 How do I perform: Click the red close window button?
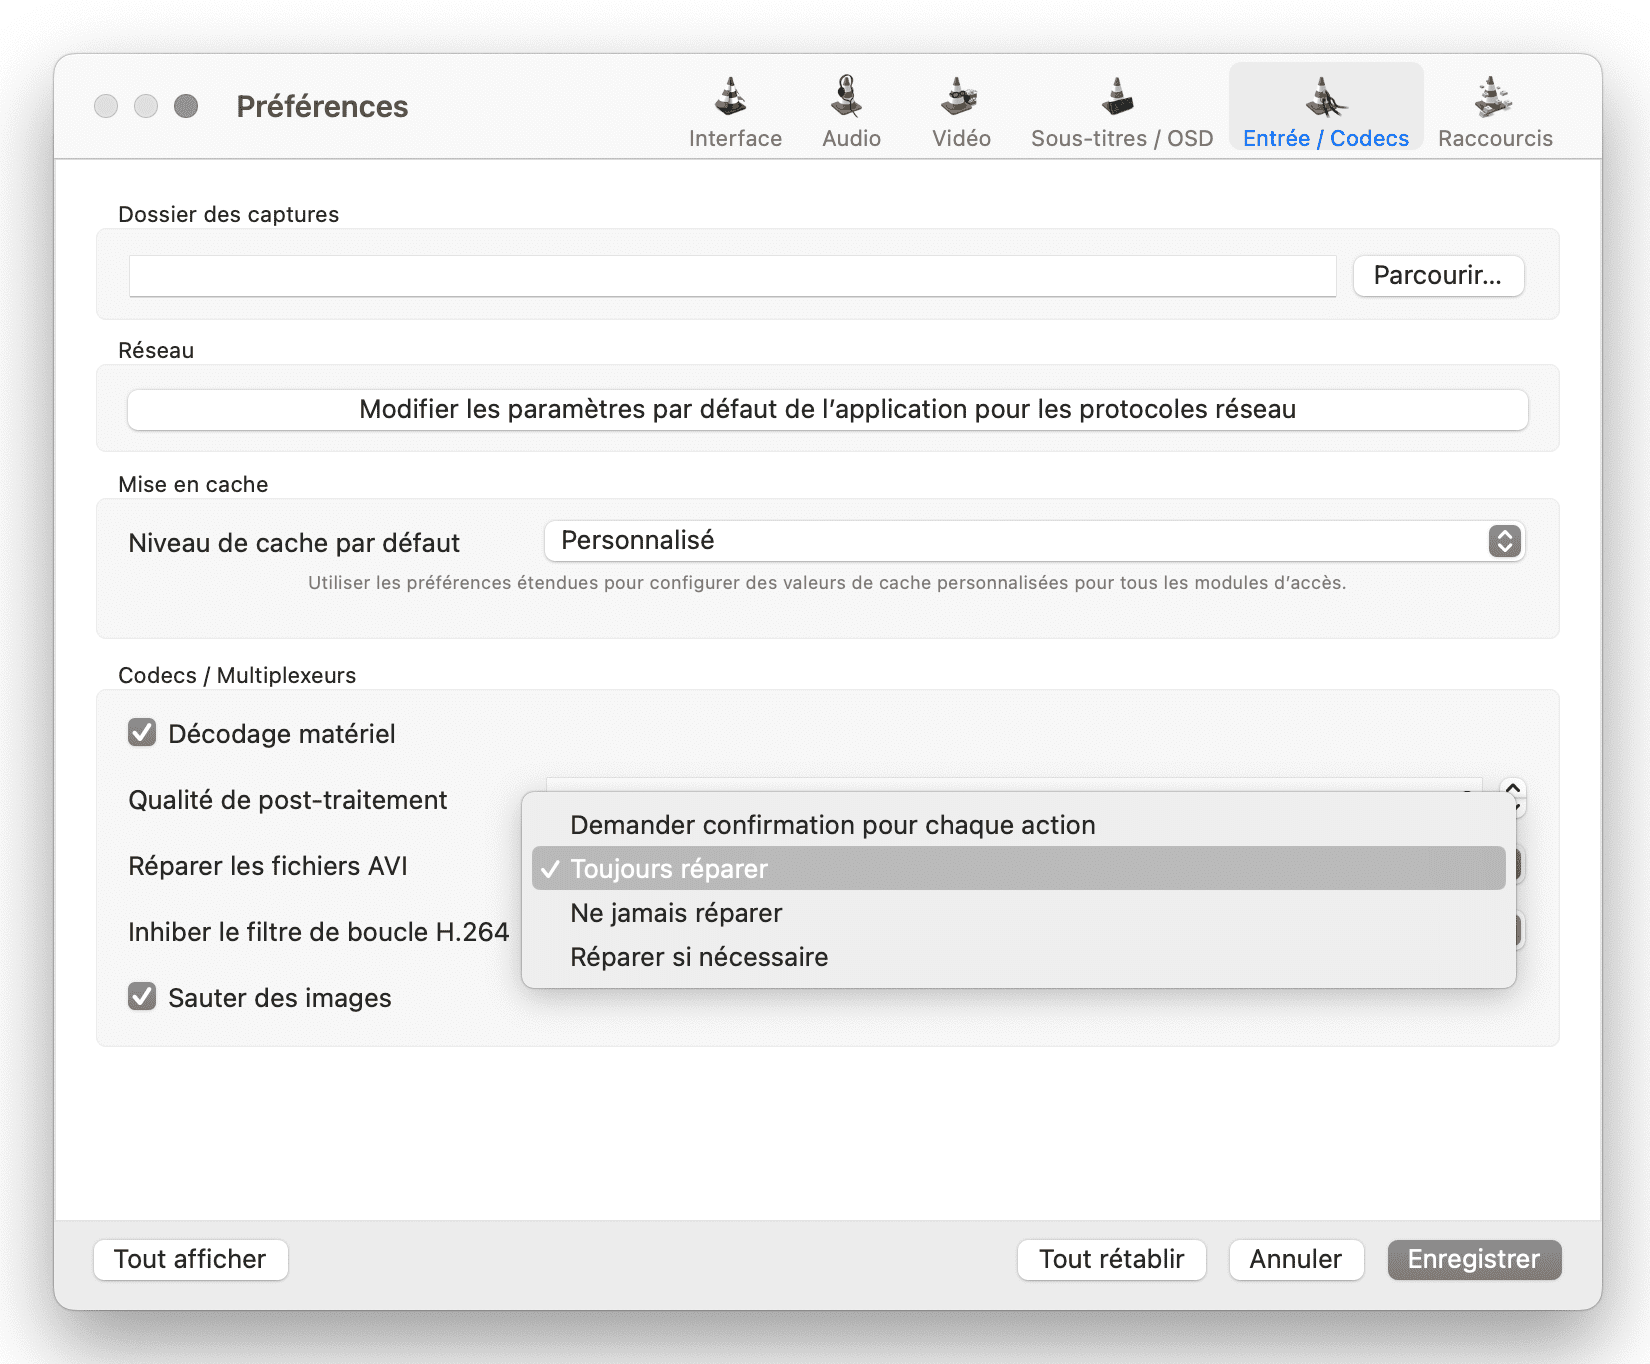[x=106, y=106]
